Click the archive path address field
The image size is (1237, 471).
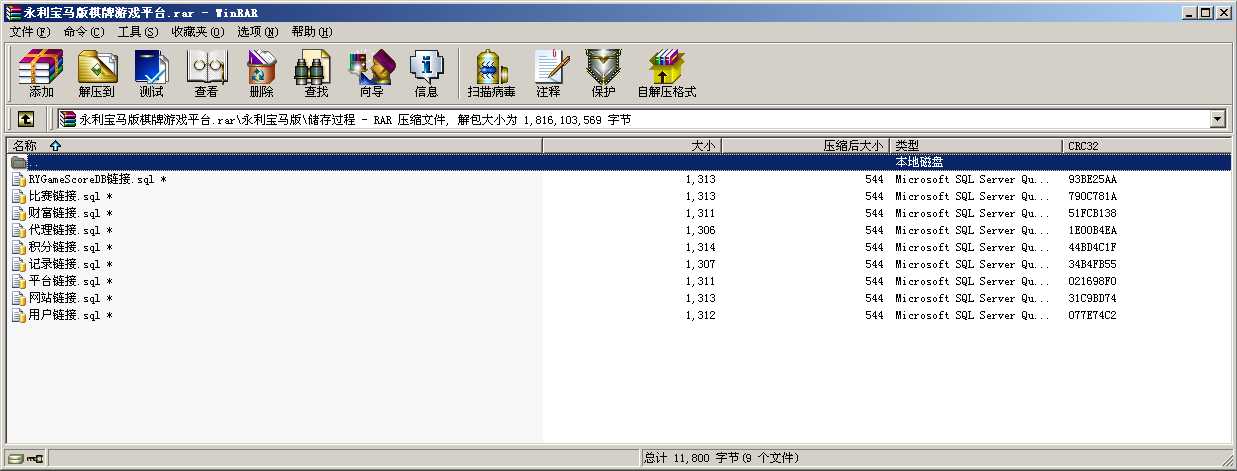pos(641,119)
